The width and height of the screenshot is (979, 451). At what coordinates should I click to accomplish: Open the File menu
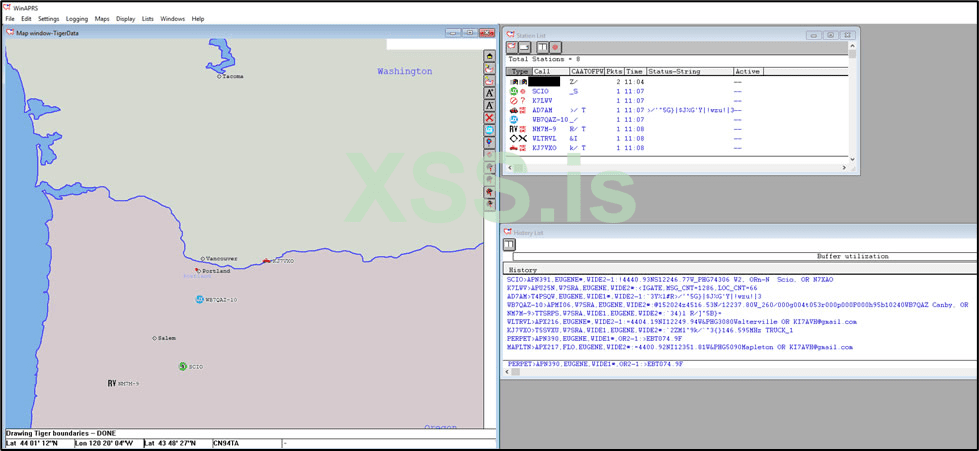tap(9, 19)
